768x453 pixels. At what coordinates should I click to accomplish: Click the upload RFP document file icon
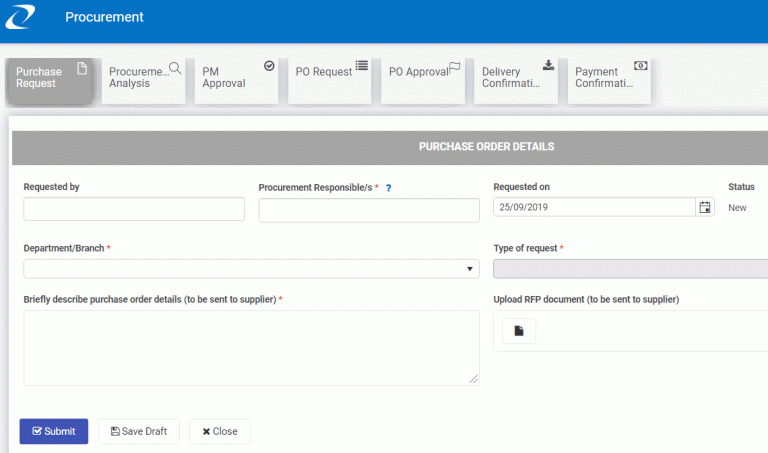(x=519, y=331)
